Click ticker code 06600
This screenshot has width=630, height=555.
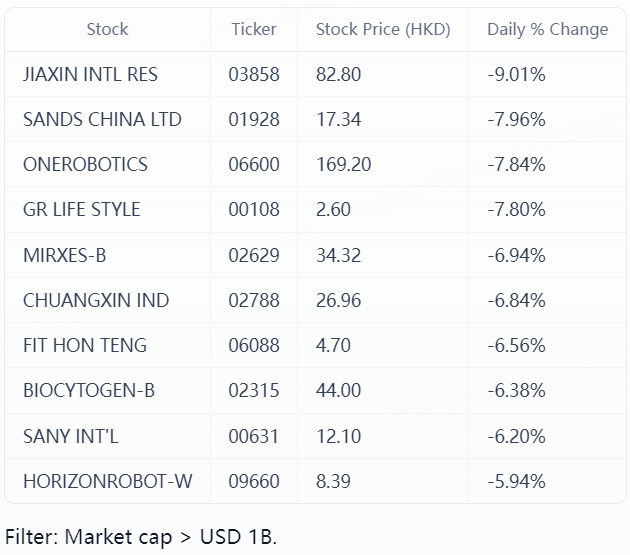tap(254, 165)
